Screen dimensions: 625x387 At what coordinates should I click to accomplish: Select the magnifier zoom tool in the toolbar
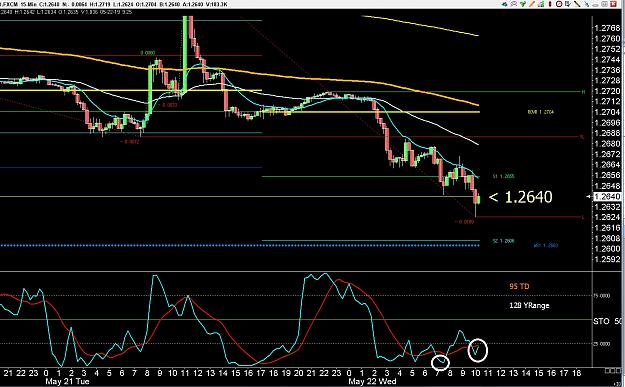(514, 4)
